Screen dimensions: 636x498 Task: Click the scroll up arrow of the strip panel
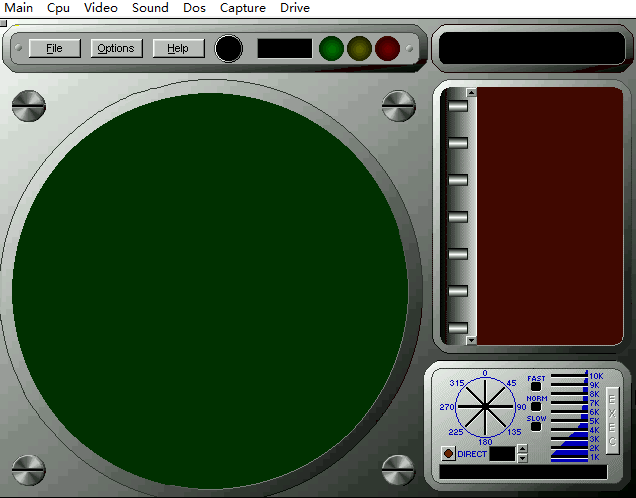(x=471, y=92)
